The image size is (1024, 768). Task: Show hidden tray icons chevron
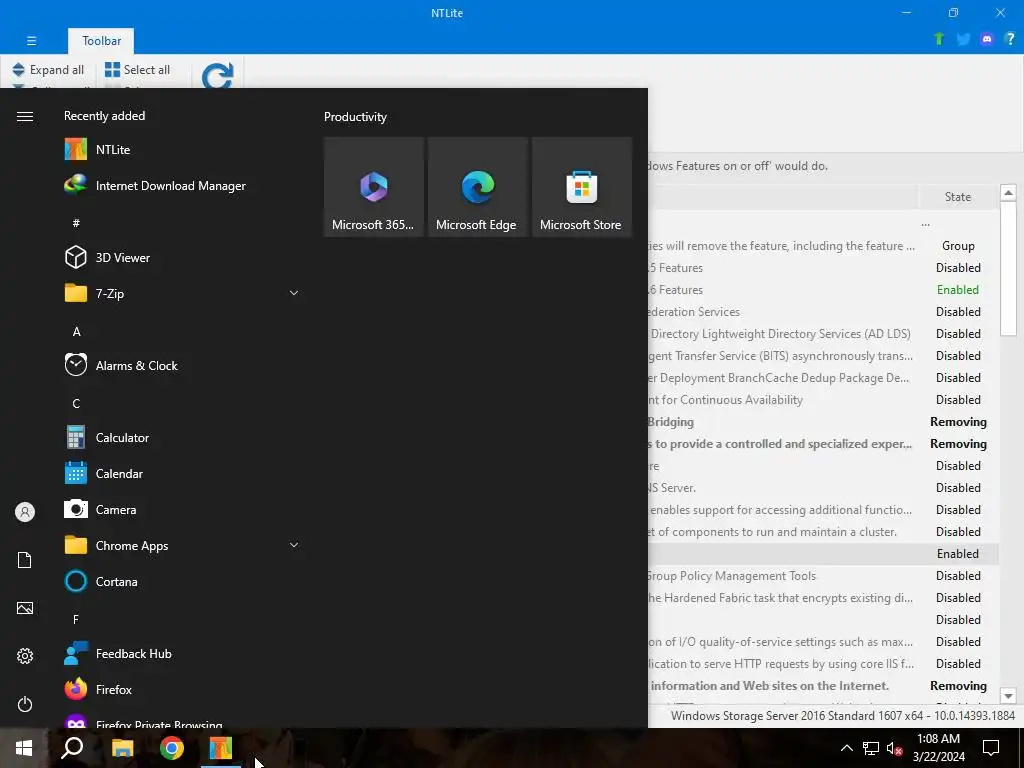[x=846, y=748]
